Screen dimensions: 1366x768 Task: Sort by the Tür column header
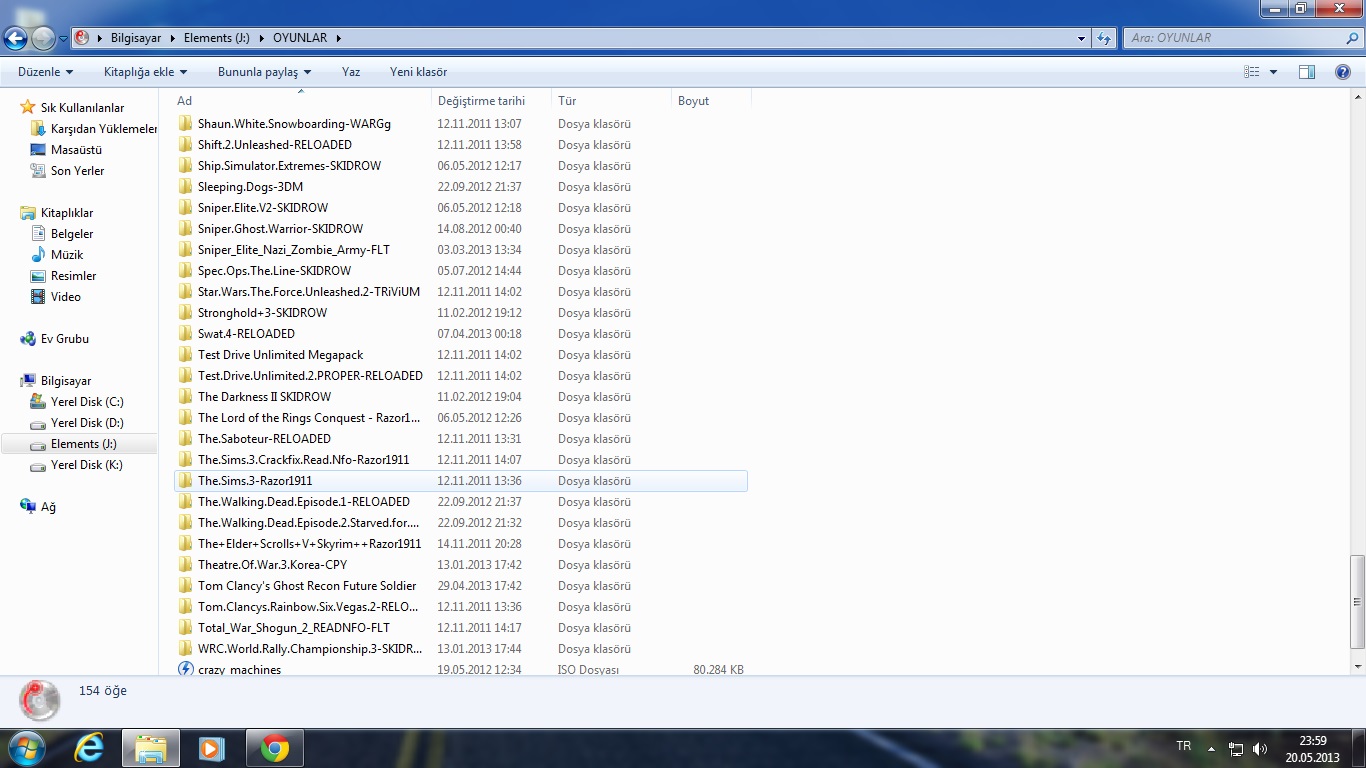pos(611,101)
